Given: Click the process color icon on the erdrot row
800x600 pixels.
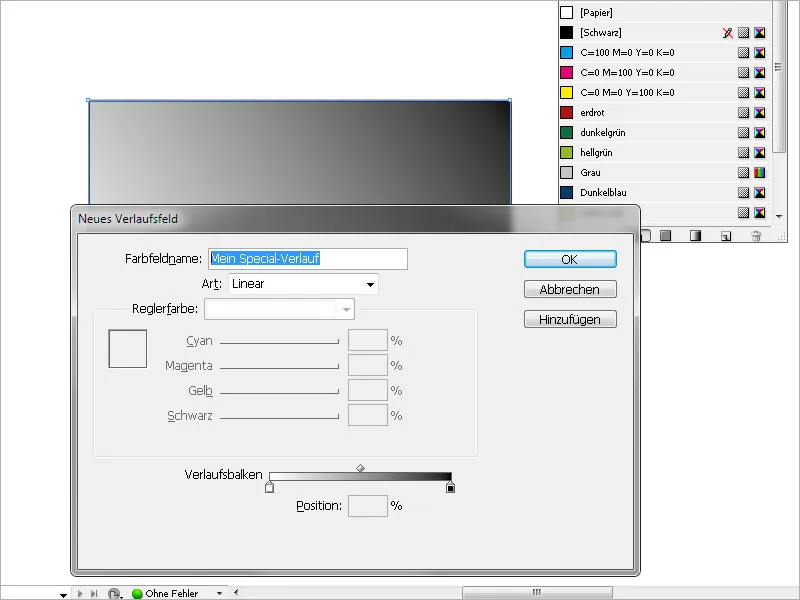Looking at the screenshot, I should coord(743,112).
